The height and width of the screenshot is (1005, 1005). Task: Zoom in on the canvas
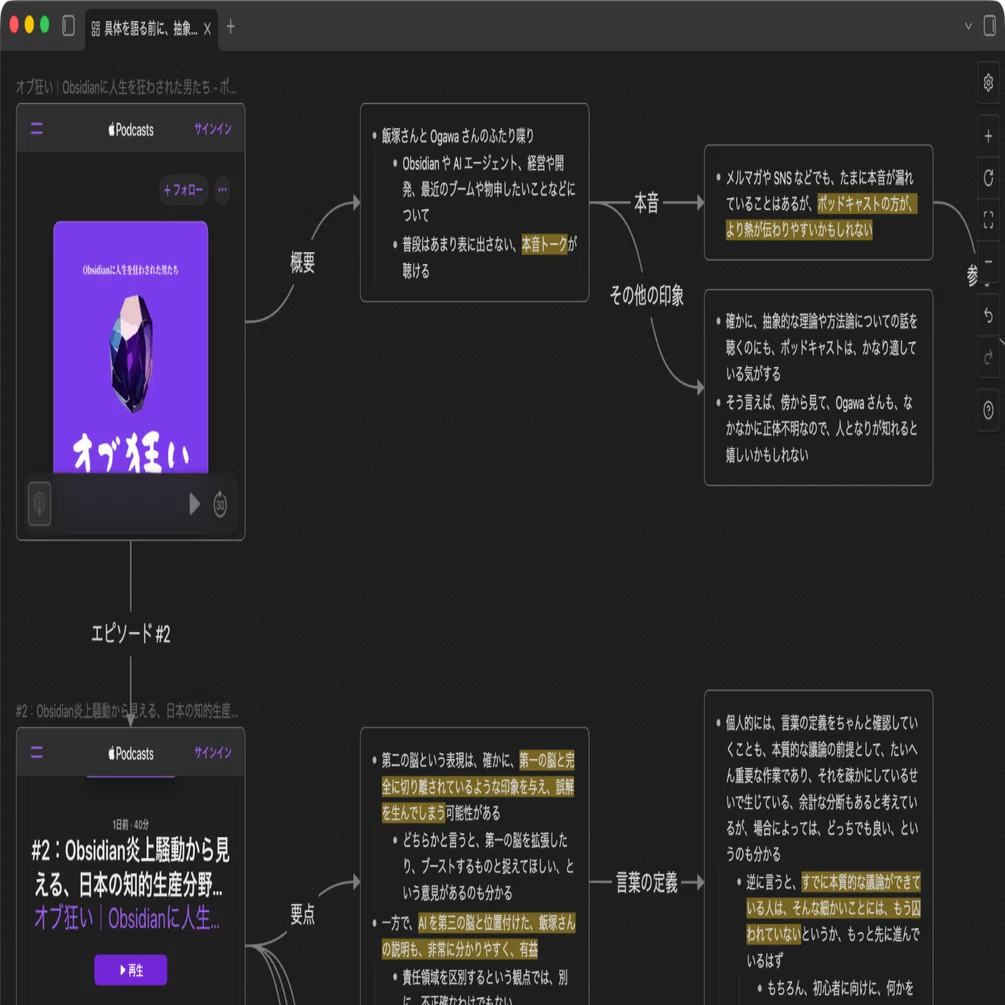point(988,137)
